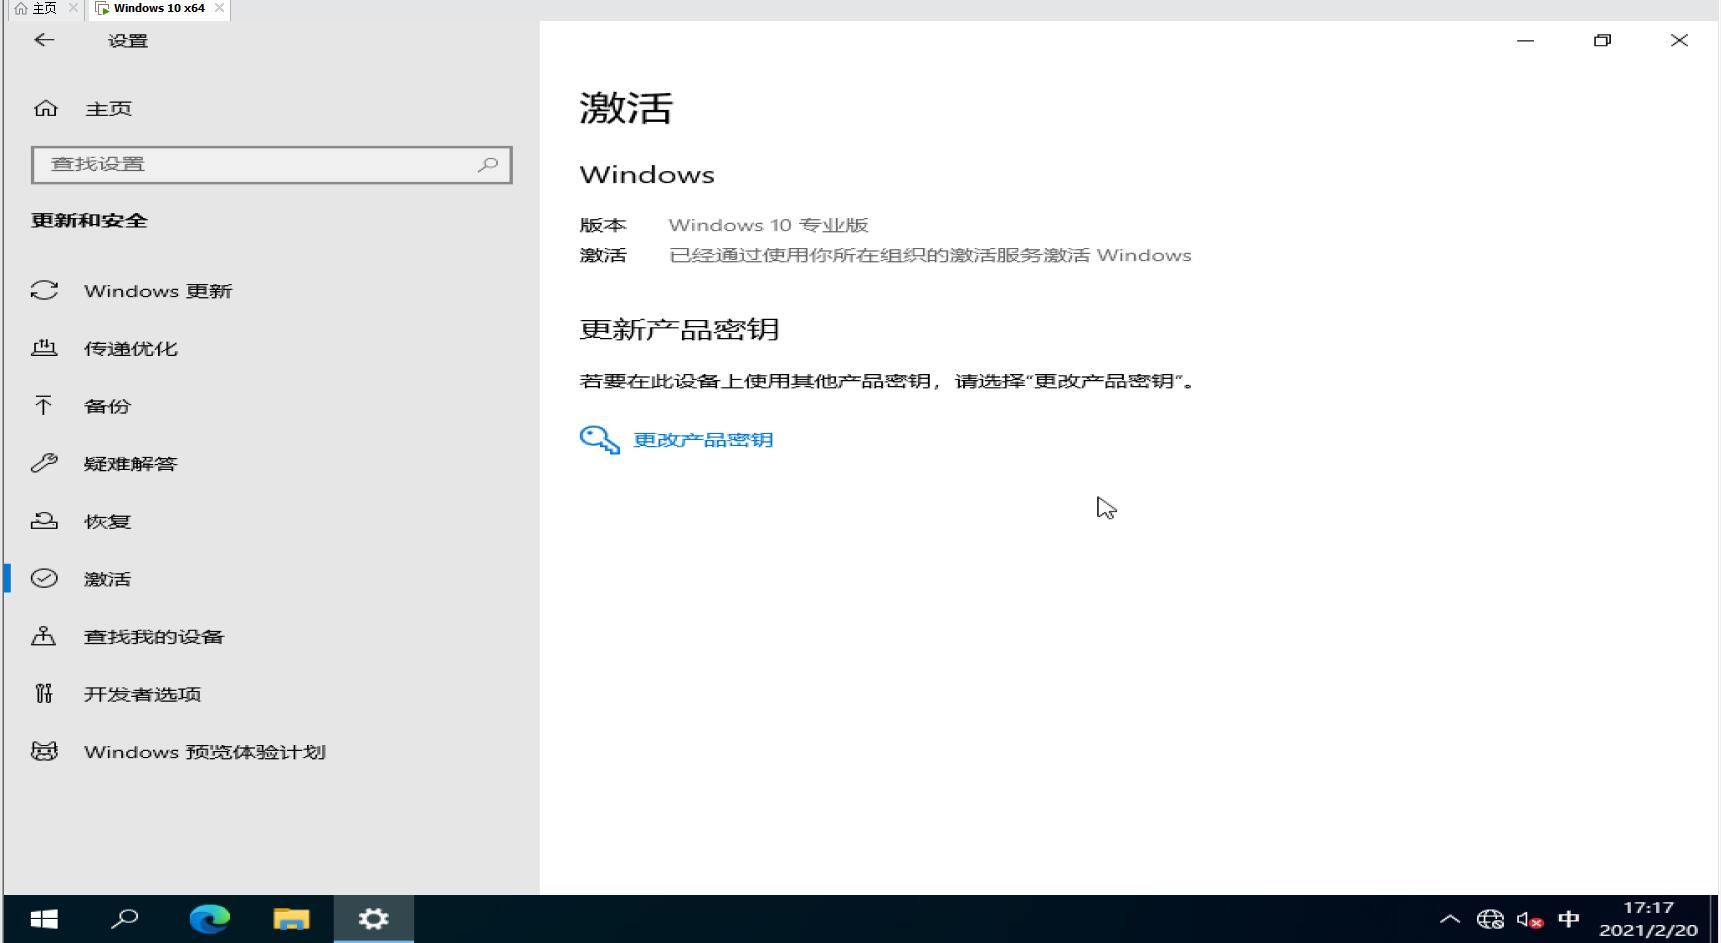
Task: Close the Windows 10 x64 tab
Action: click(219, 8)
